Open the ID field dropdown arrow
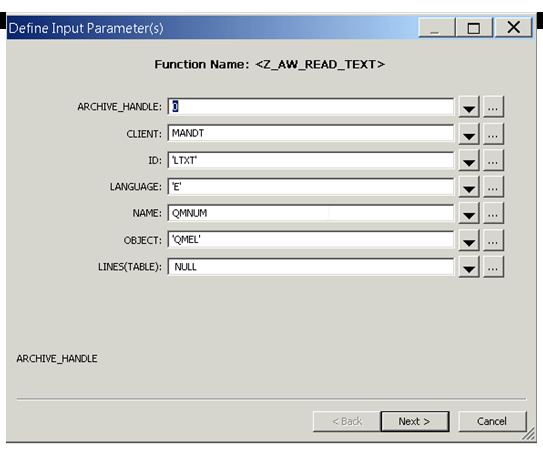 point(469,160)
